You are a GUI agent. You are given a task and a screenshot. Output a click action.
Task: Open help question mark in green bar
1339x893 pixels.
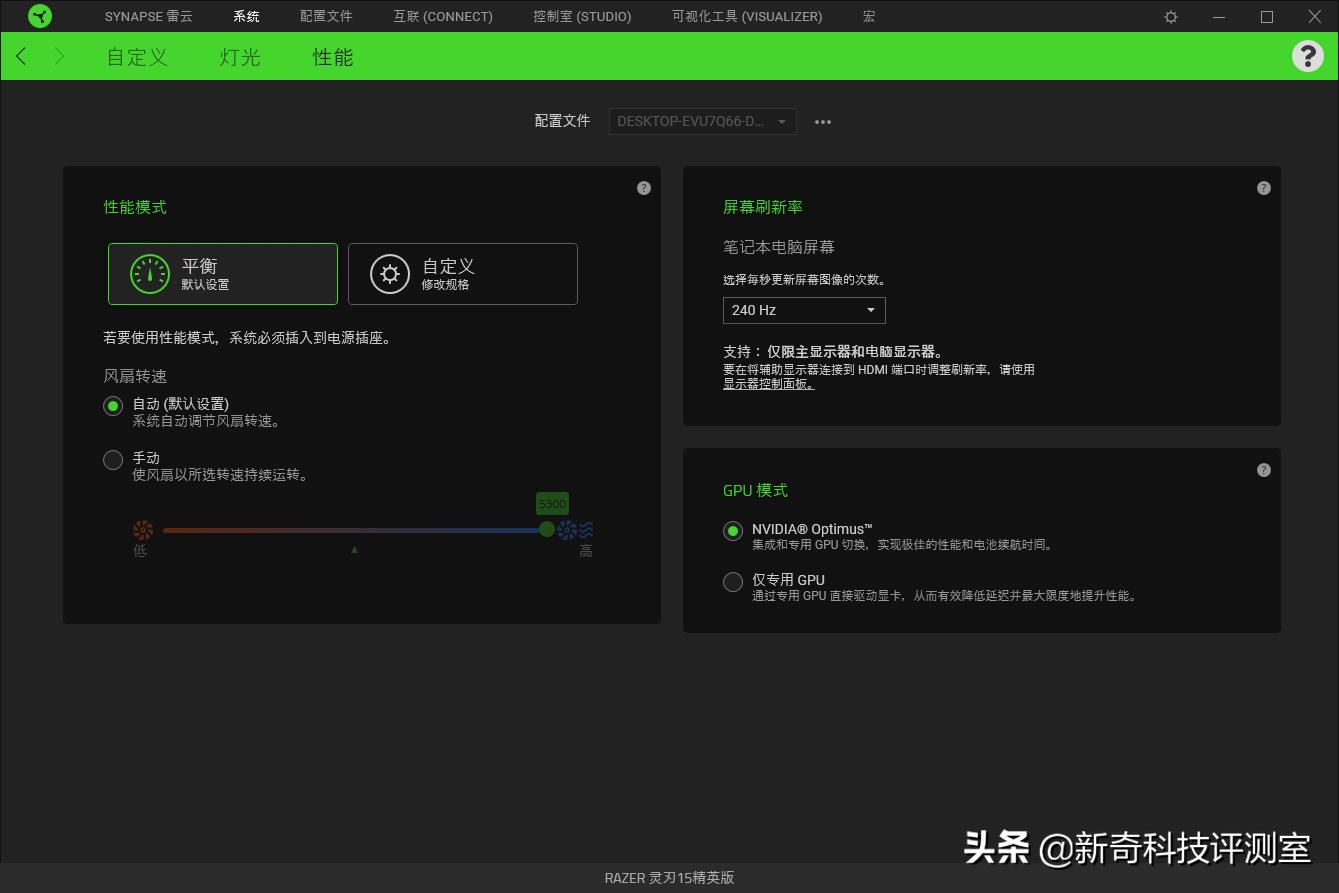tap(1307, 56)
